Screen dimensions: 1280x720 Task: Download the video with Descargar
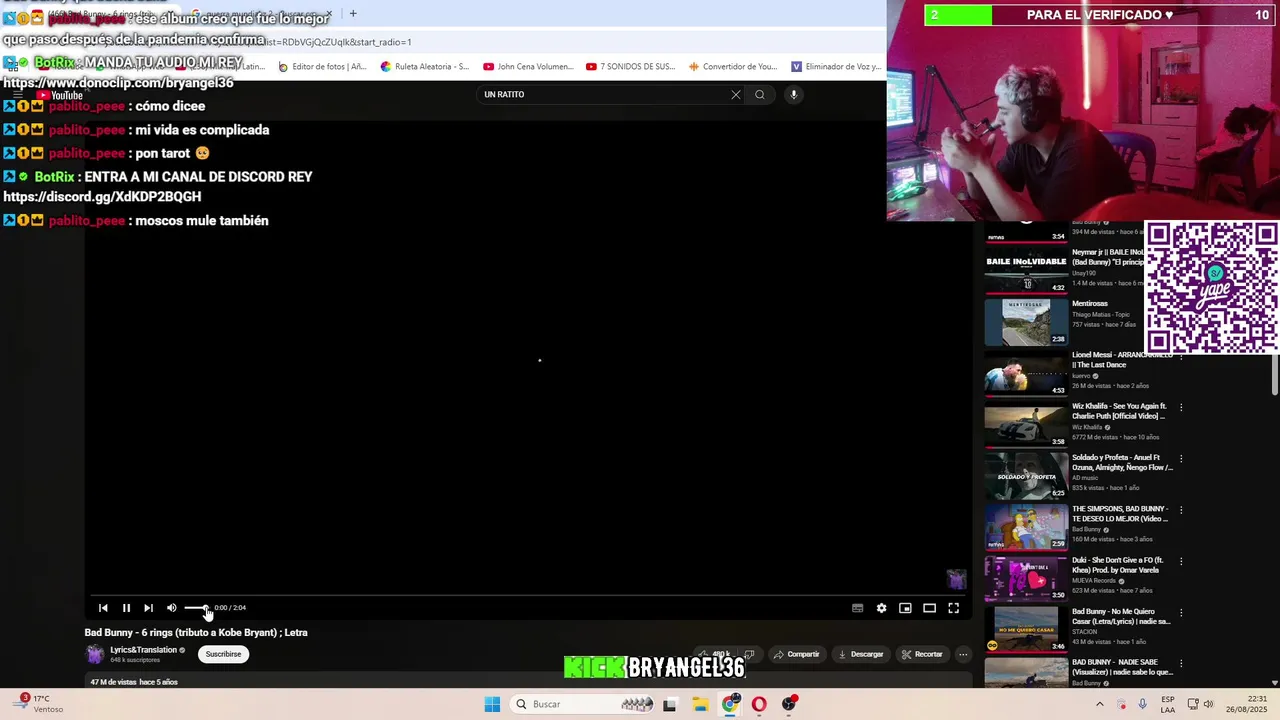coord(860,654)
